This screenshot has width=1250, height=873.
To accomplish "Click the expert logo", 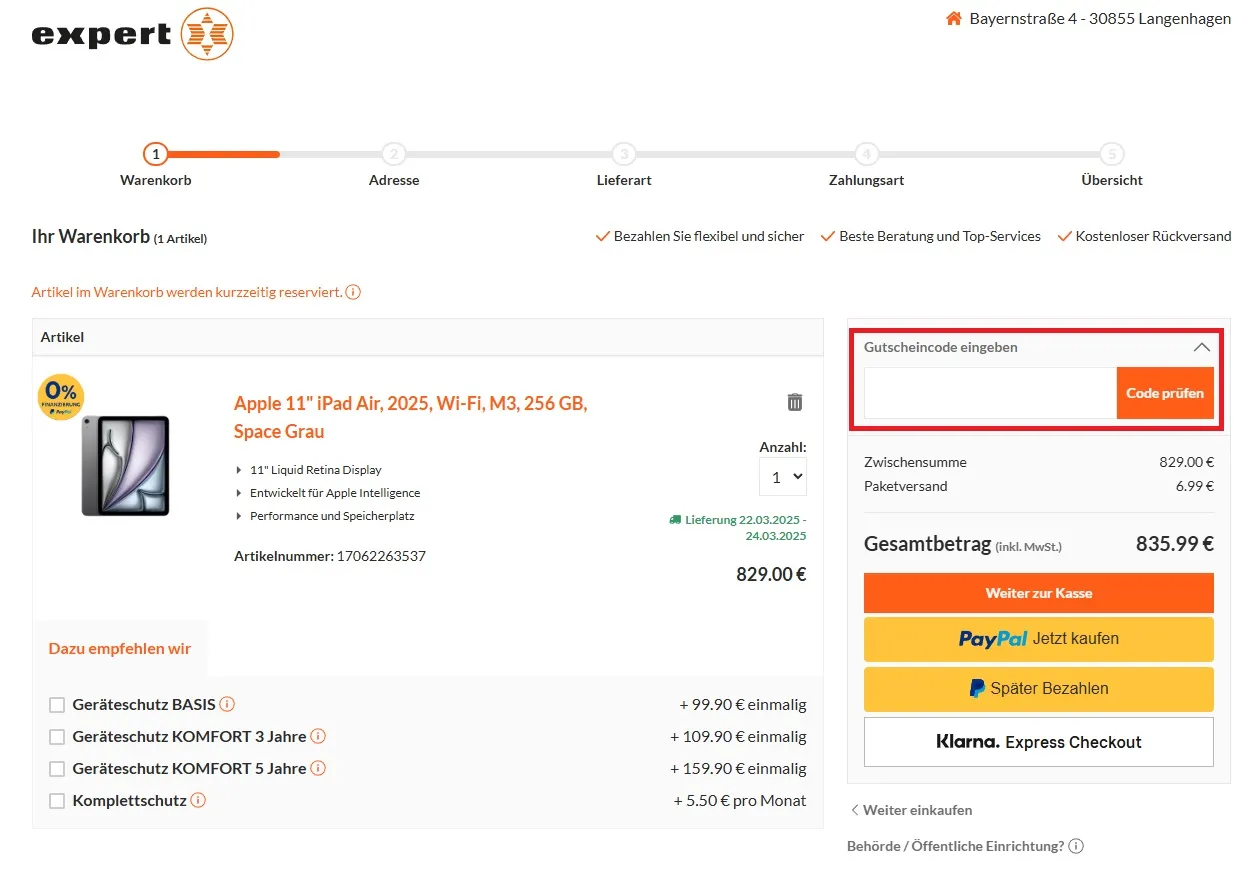I will (132, 34).
